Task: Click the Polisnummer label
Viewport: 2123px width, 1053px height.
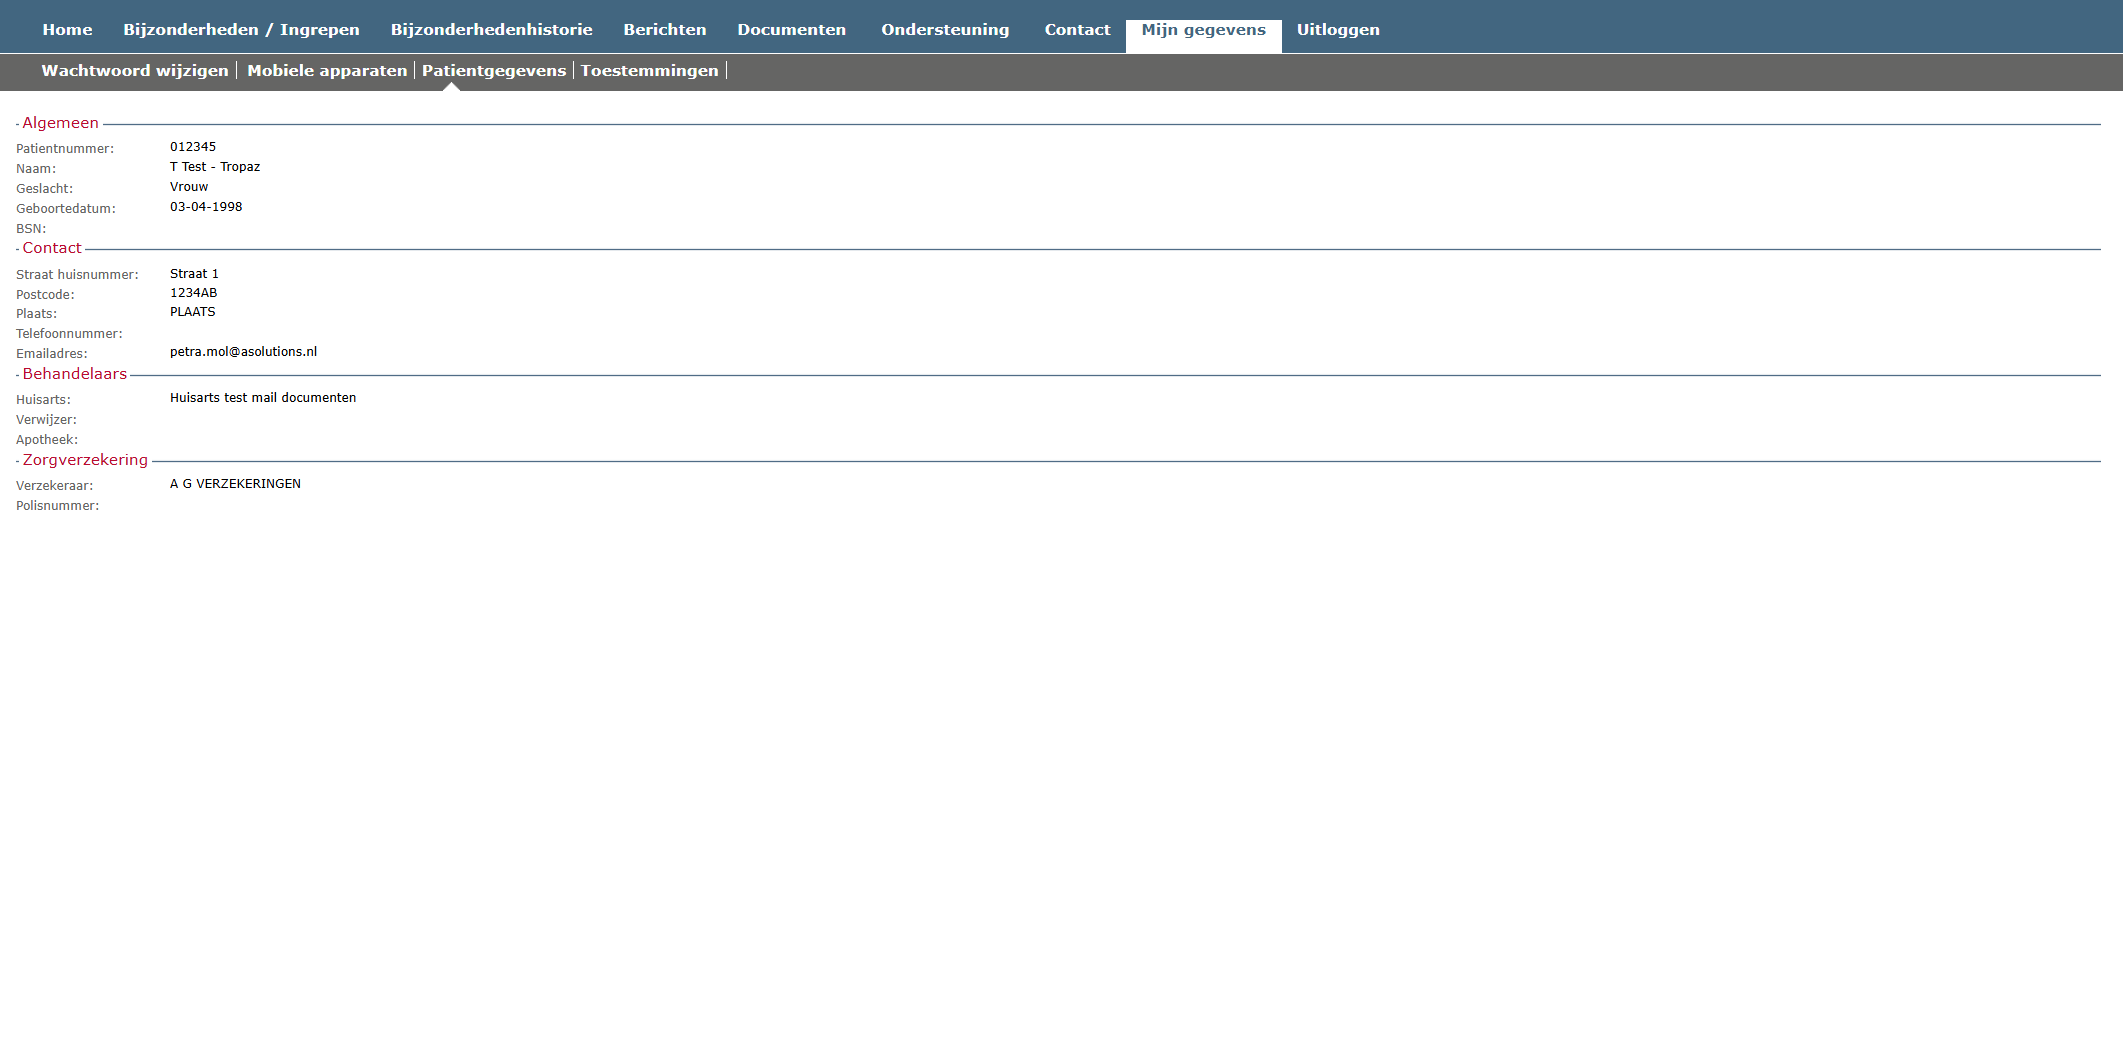Action: [58, 506]
